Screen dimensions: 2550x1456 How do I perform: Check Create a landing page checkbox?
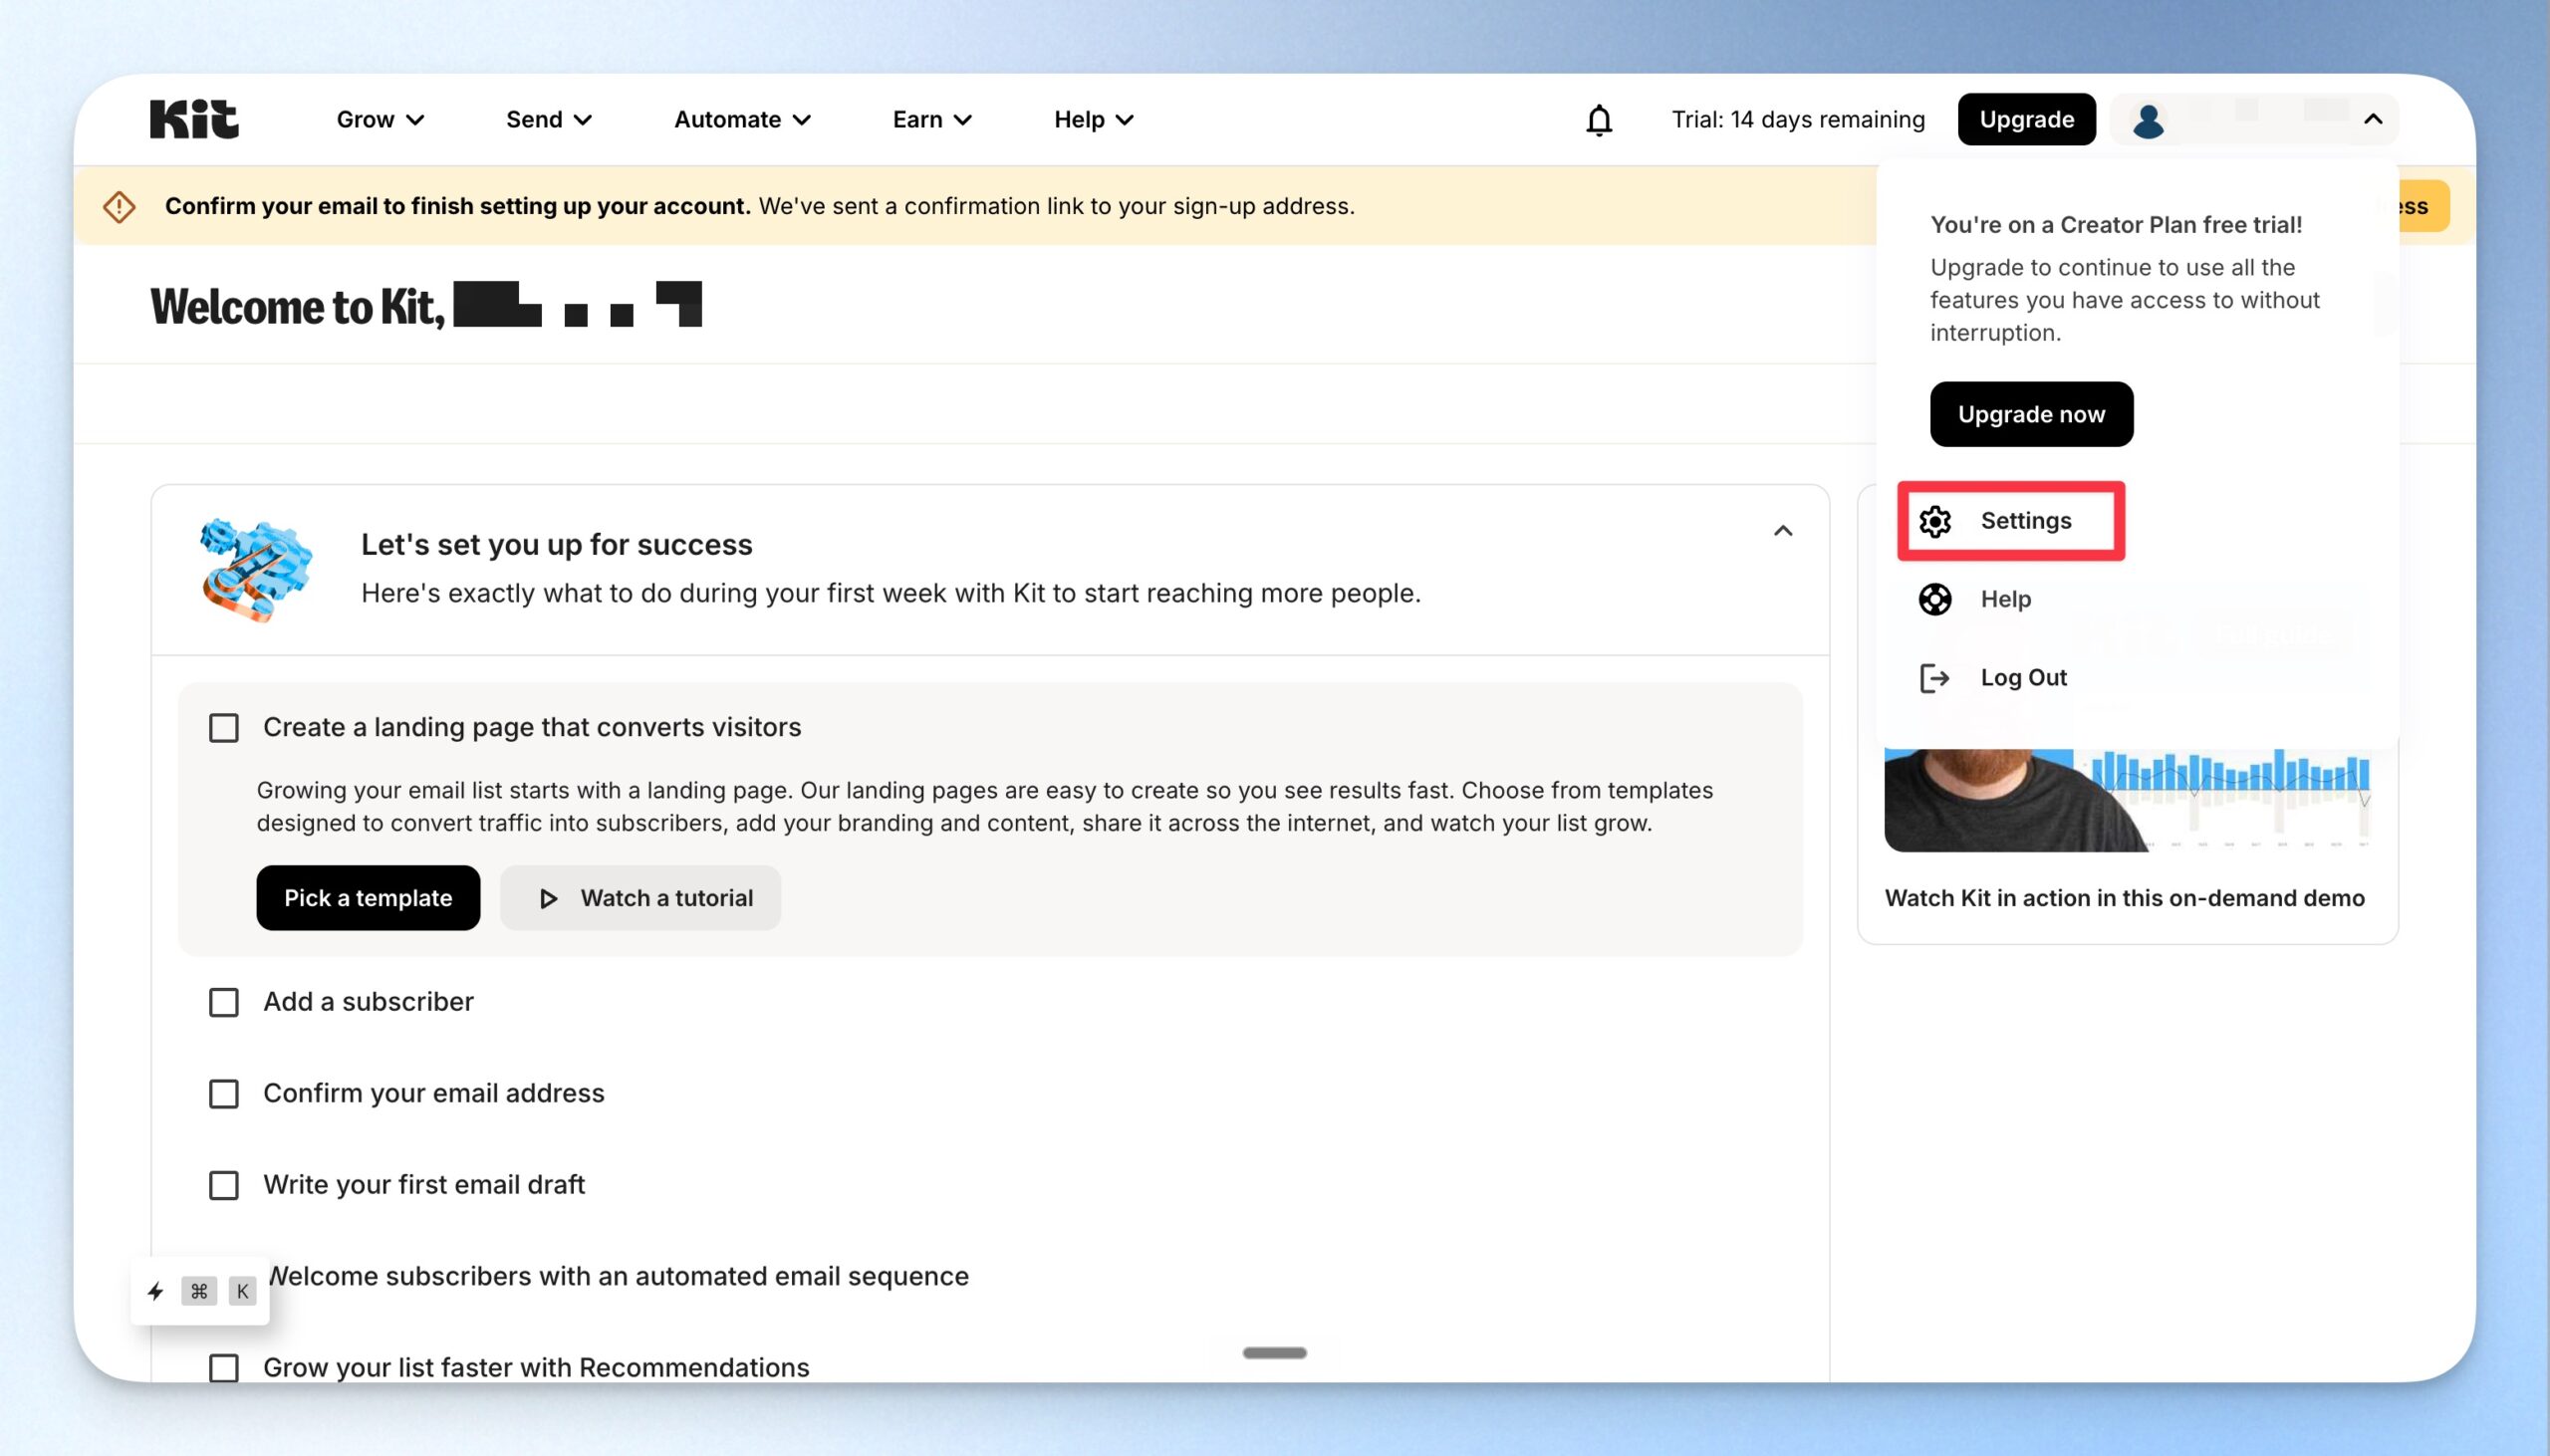pos(224,728)
